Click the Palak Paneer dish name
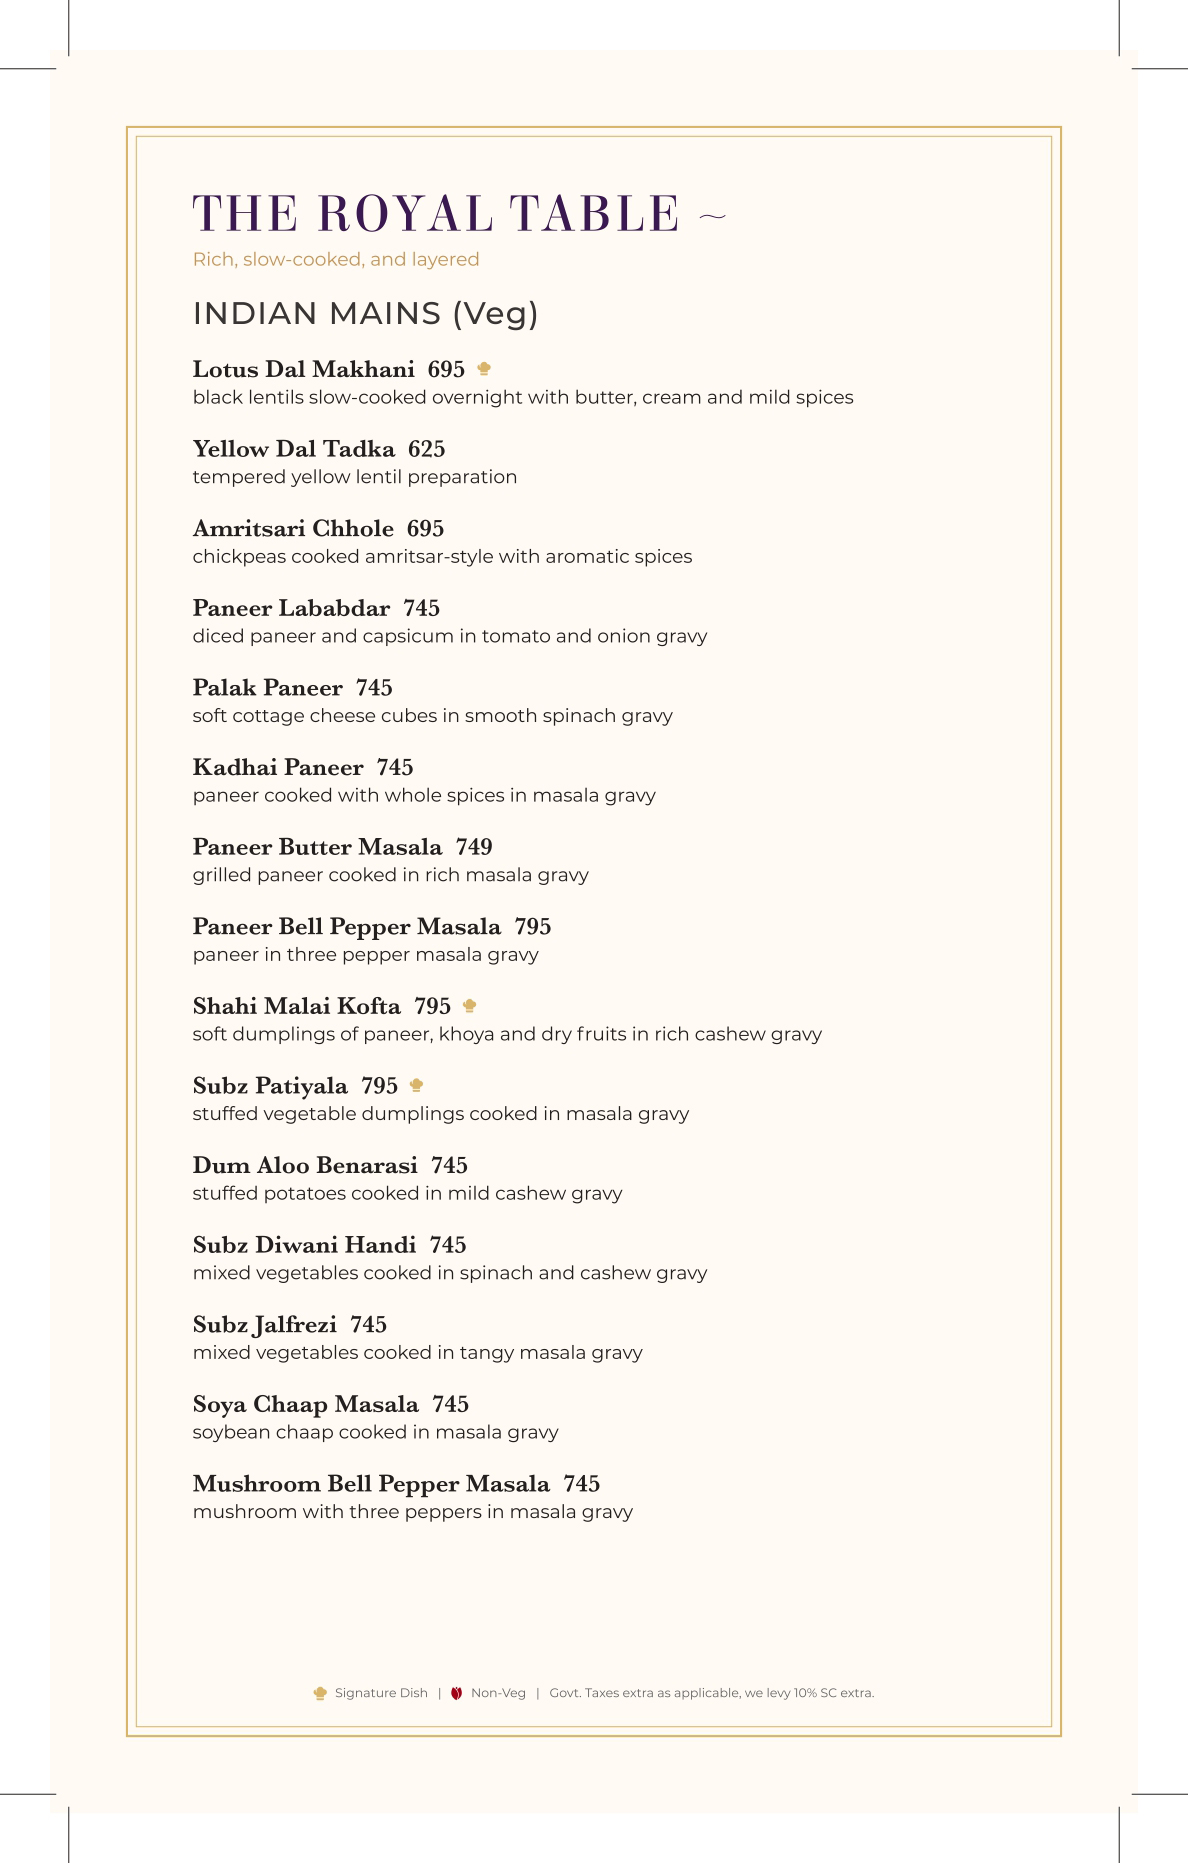 coord(267,688)
